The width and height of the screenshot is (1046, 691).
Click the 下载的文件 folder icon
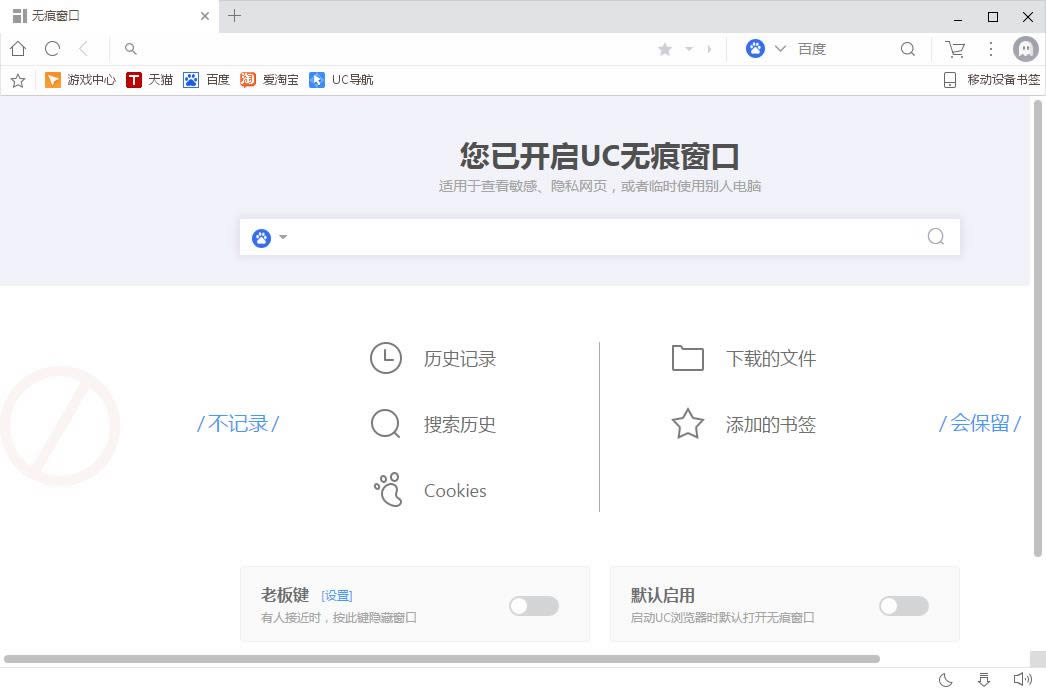click(688, 358)
